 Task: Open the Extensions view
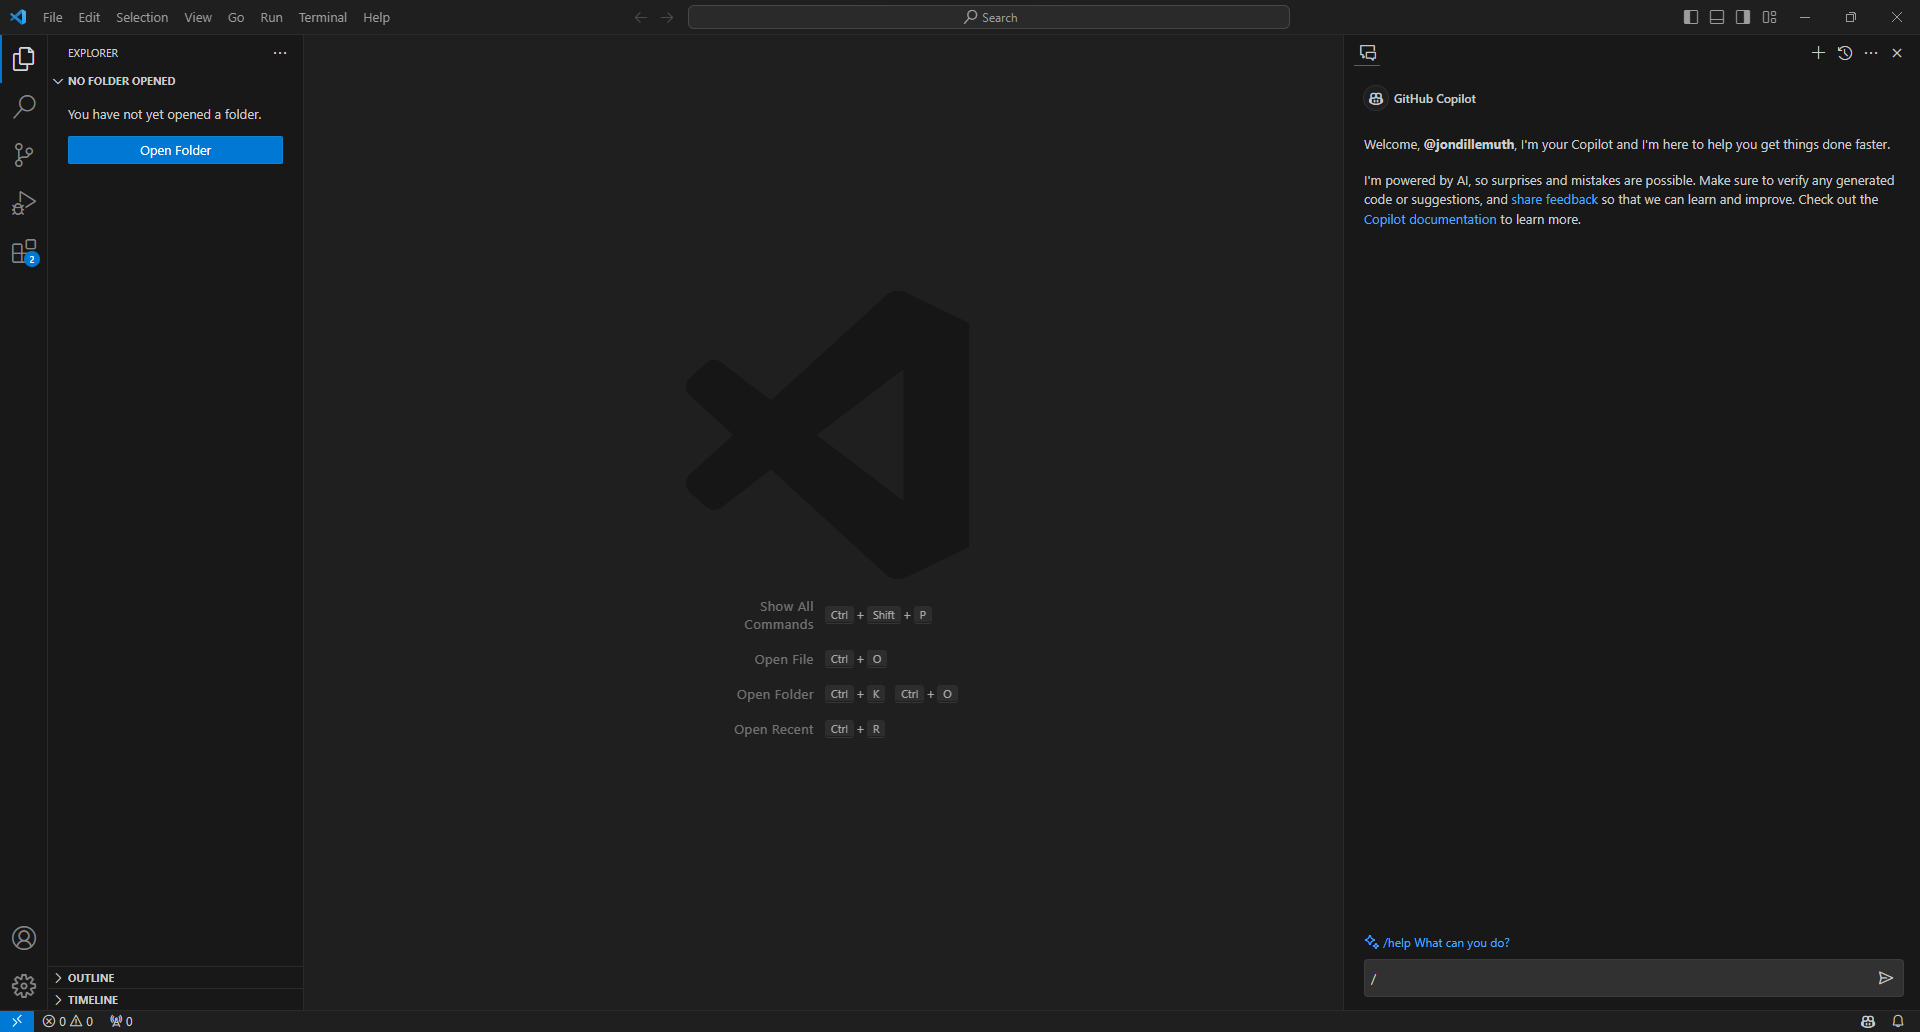pos(24,252)
